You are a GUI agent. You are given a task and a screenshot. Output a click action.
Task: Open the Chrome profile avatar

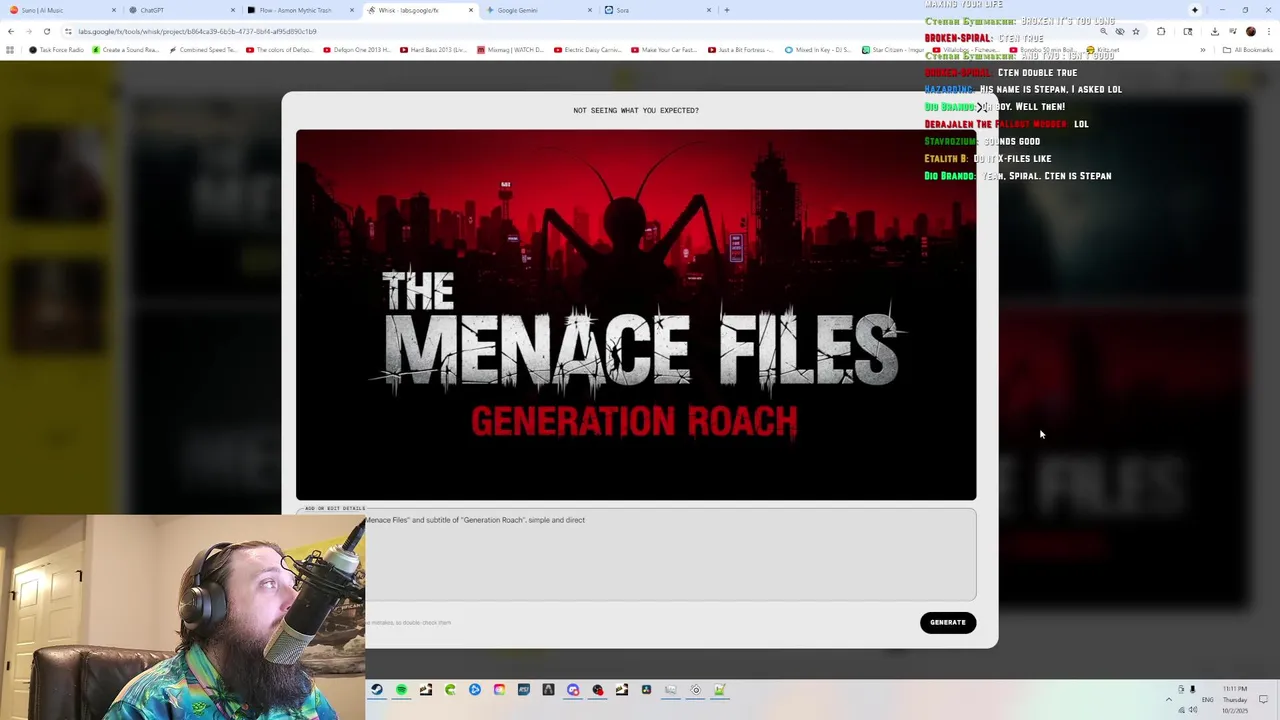(x=1250, y=31)
